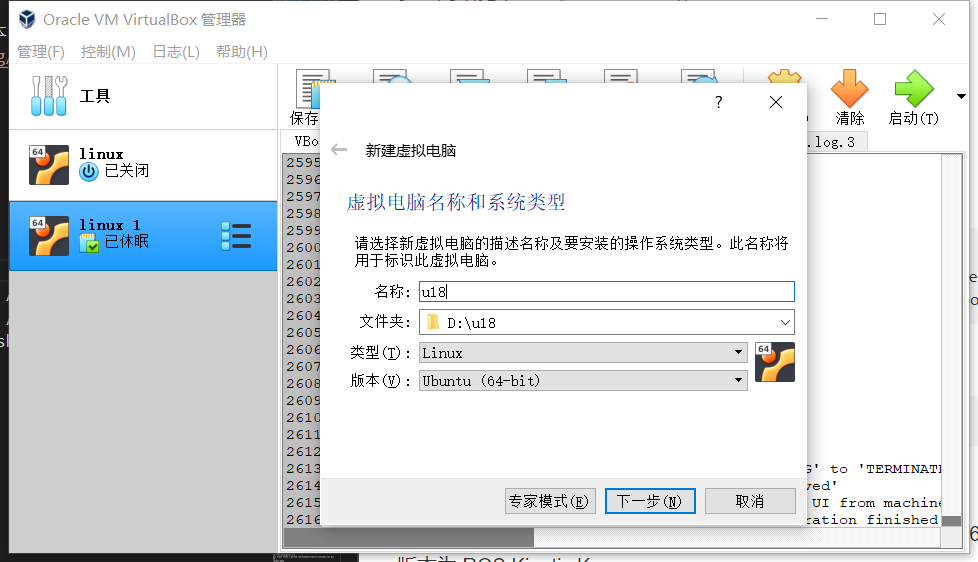Screen dimensions: 978x562
Task: Open the 'linux 1' VM list-menu icon
Action: pos(236,236)
